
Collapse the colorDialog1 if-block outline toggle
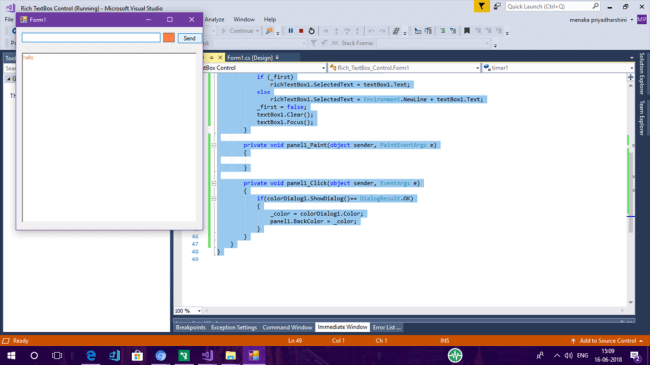214,199
